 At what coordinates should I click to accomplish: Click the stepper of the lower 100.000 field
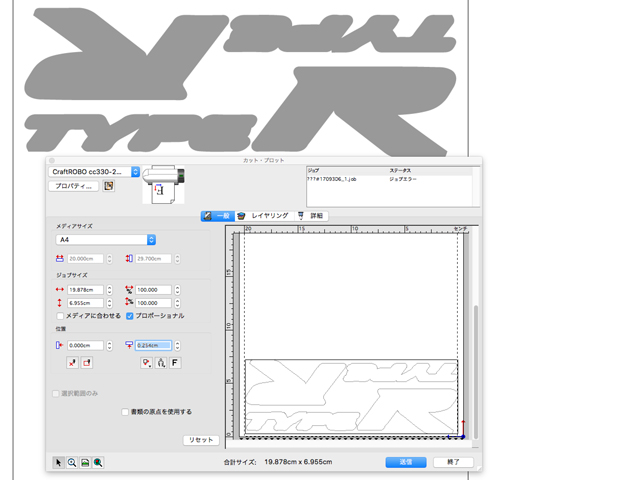click(x=178, y=303)
